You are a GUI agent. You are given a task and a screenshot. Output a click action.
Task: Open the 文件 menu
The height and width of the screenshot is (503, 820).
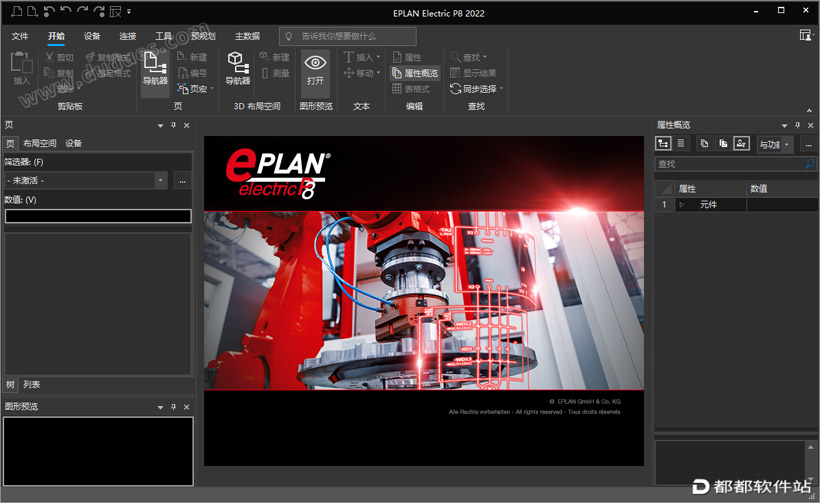click(x=20, y=36)
